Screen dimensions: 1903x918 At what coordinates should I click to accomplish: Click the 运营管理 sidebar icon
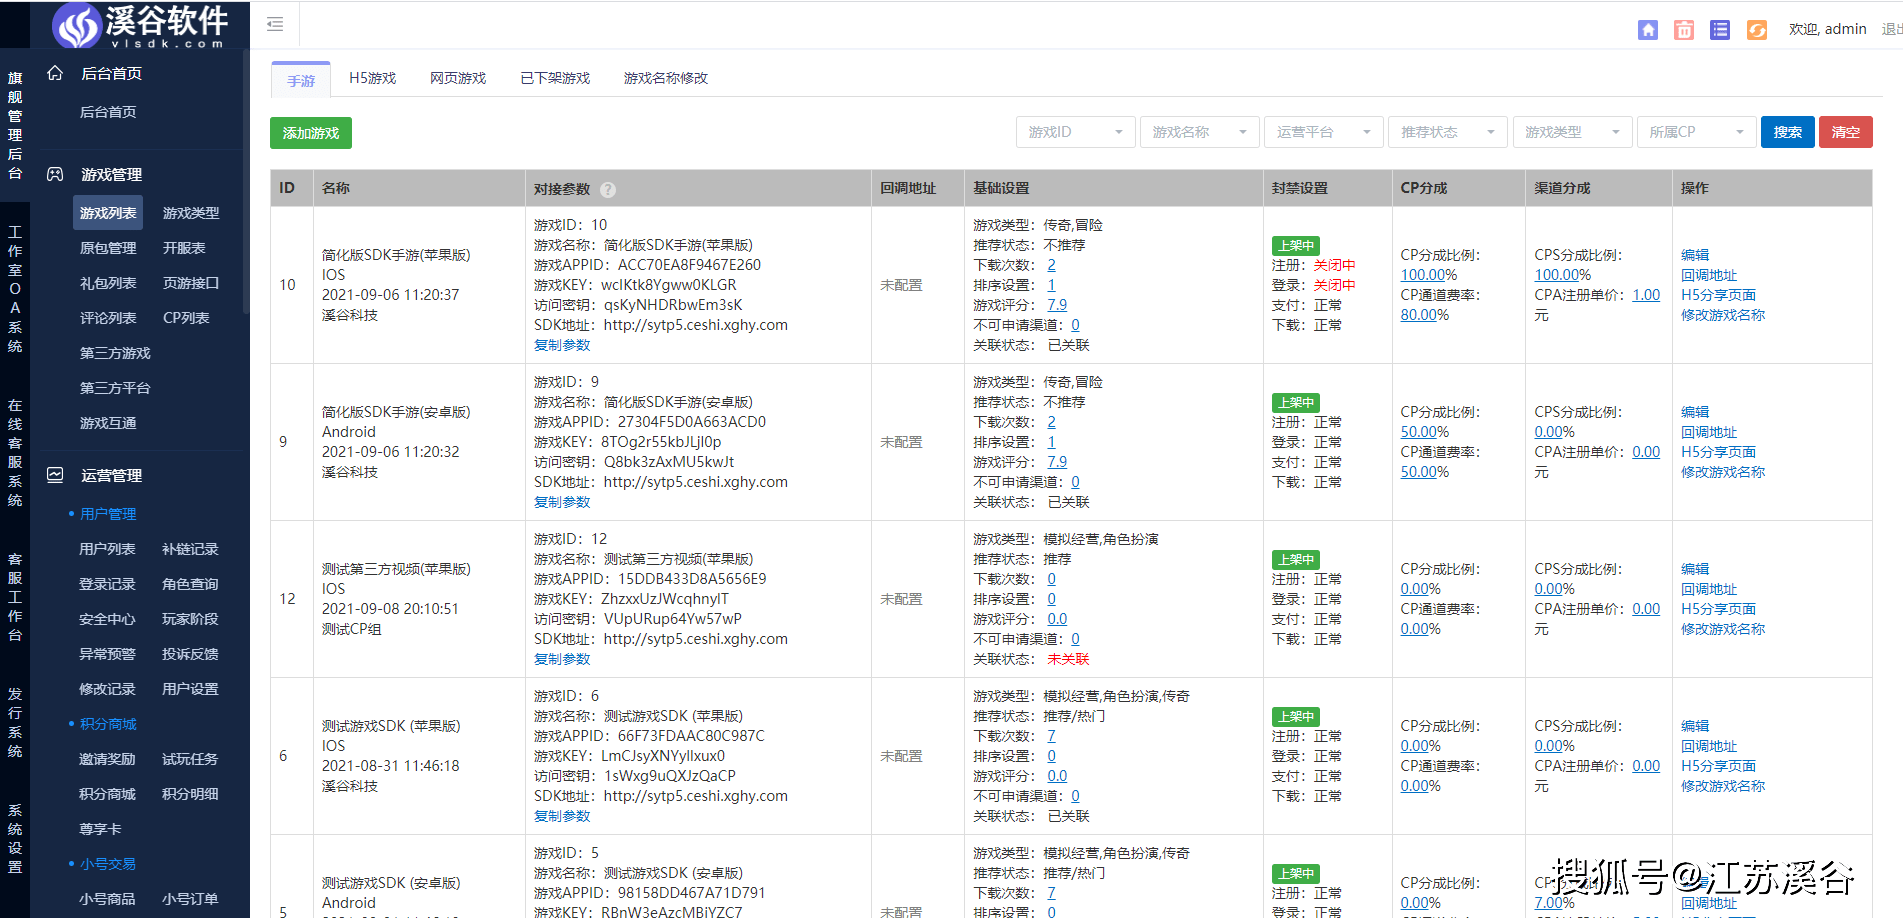(55, 475)
